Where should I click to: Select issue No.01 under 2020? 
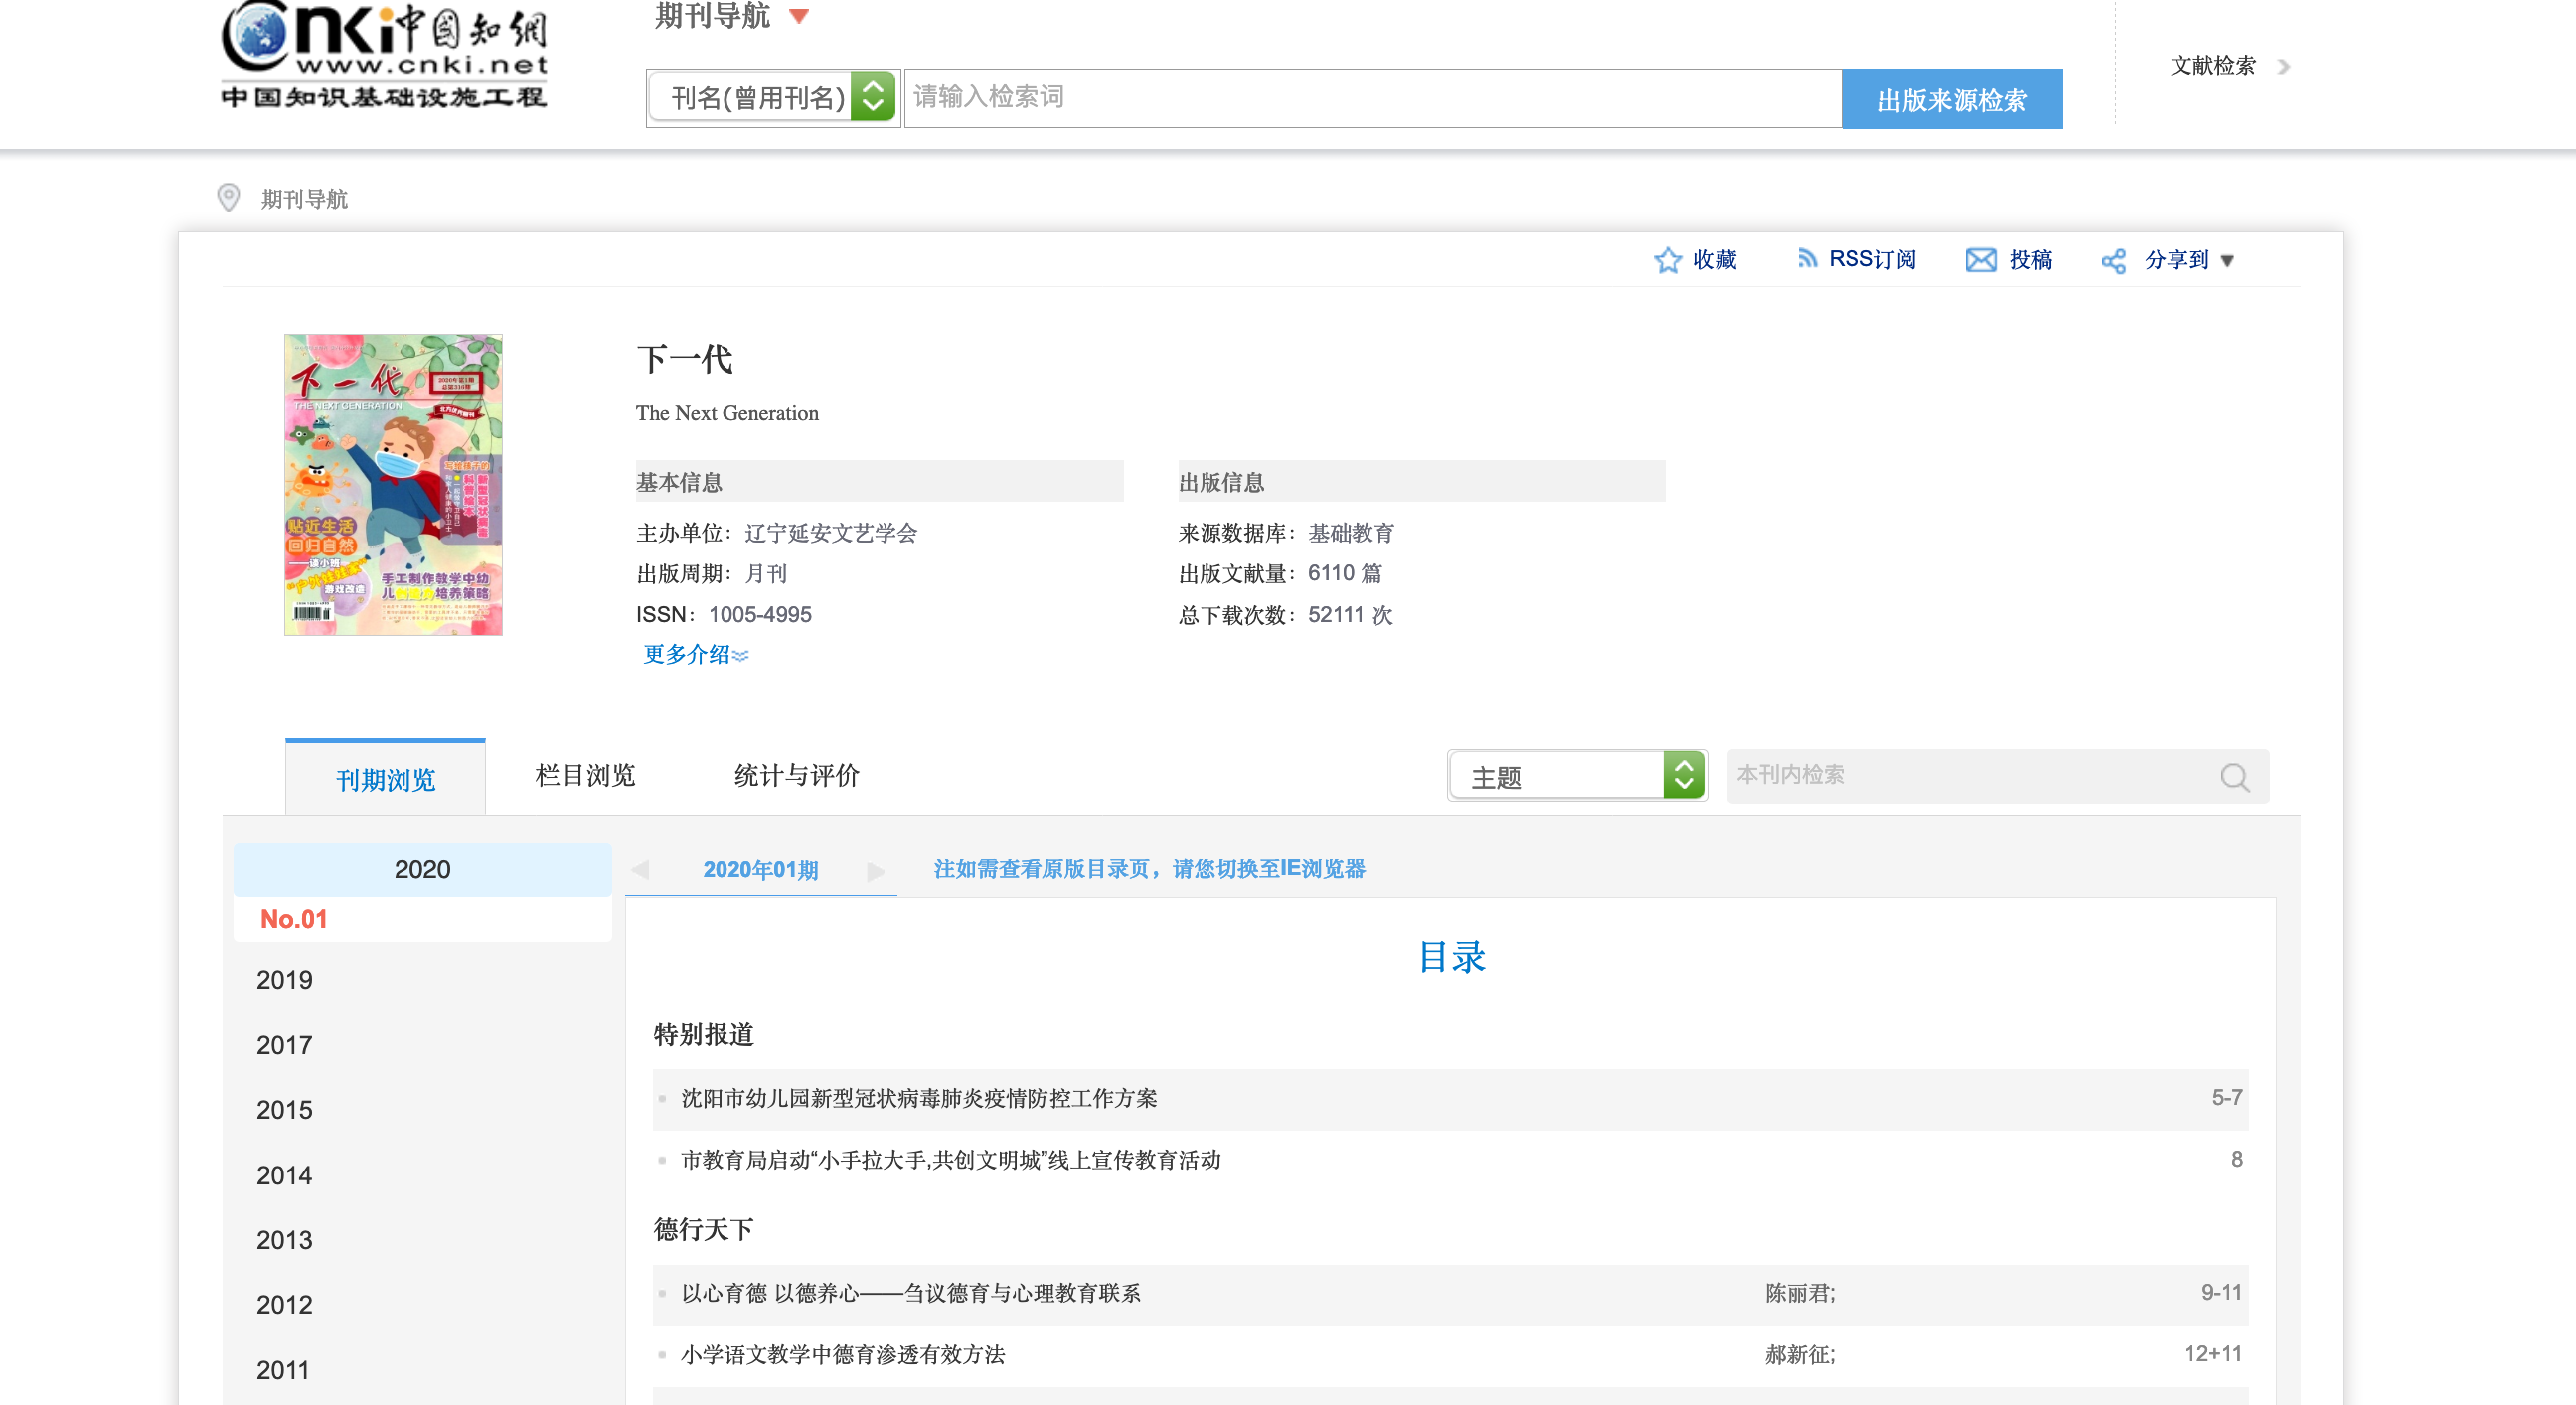294,919
